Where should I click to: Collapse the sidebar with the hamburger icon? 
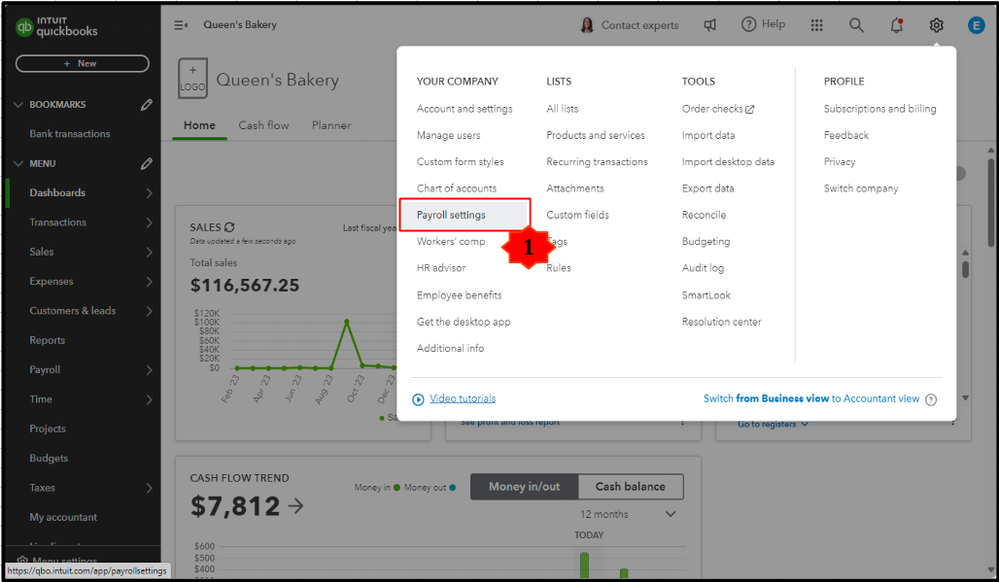tap(181, 25)
